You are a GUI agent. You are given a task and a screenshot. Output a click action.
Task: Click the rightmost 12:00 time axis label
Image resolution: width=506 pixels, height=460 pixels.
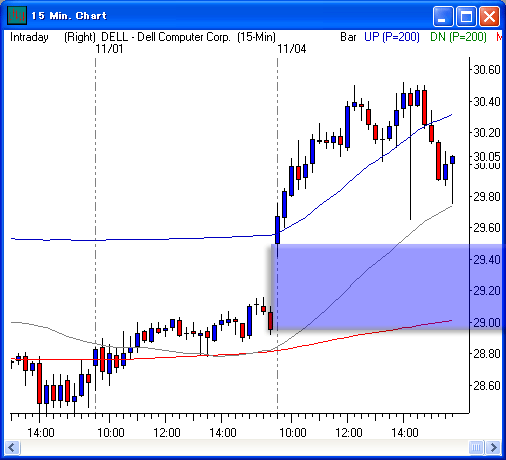(349, 433)
